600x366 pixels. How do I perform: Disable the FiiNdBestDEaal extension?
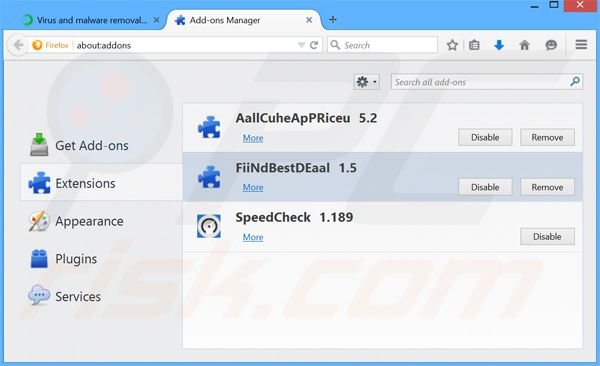click(485, 187)
